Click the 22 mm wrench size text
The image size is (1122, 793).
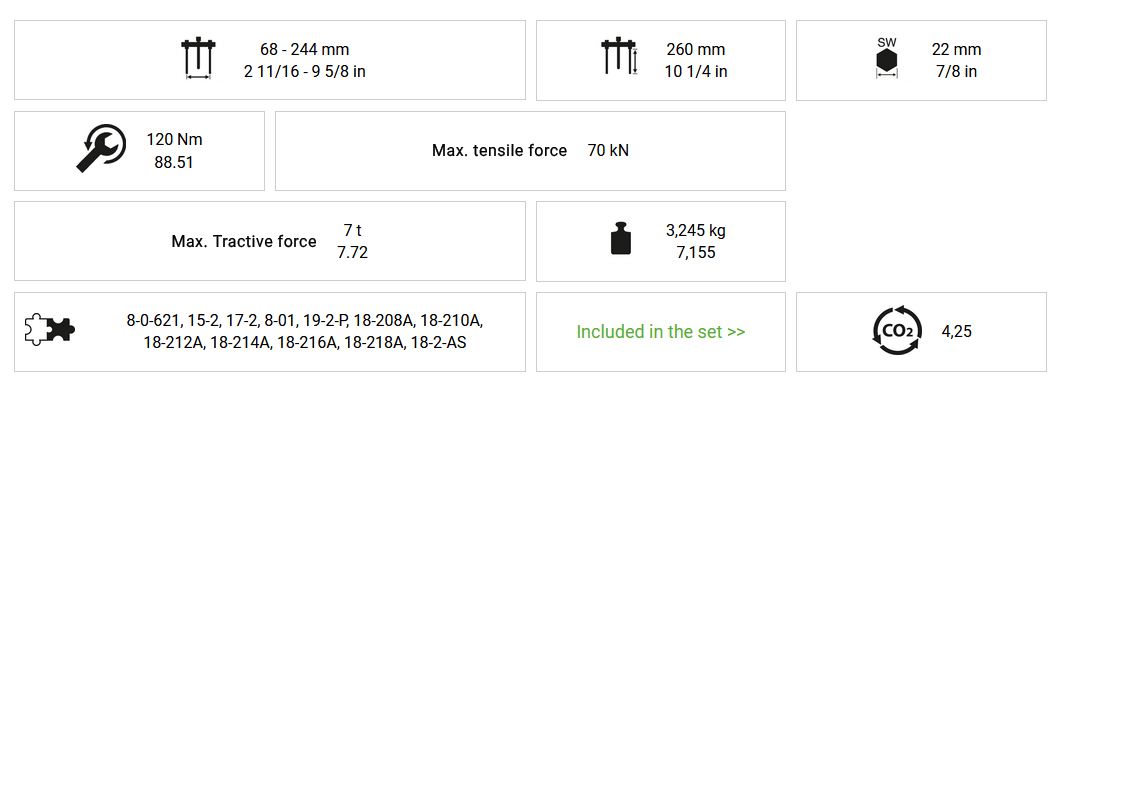[956, 49]
